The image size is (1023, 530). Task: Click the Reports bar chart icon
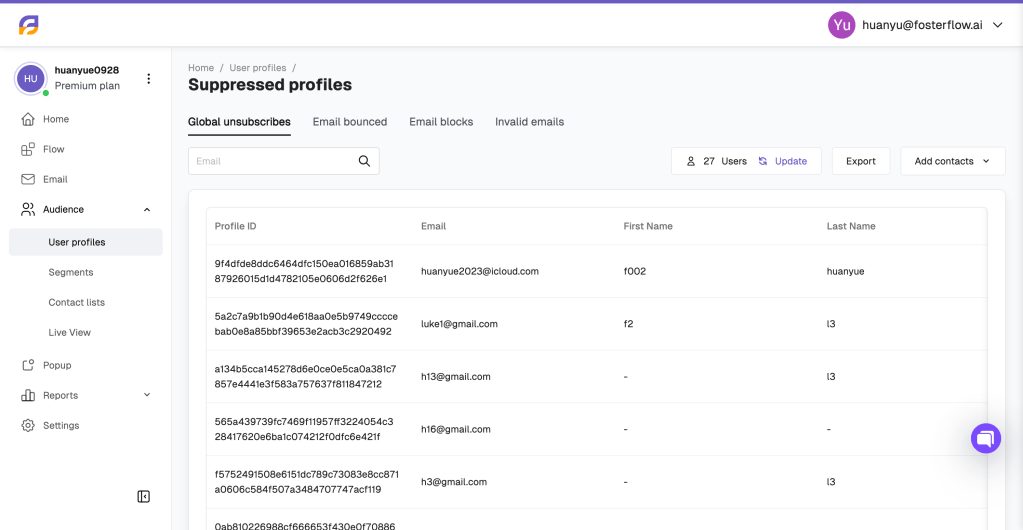tap(27, 396)
